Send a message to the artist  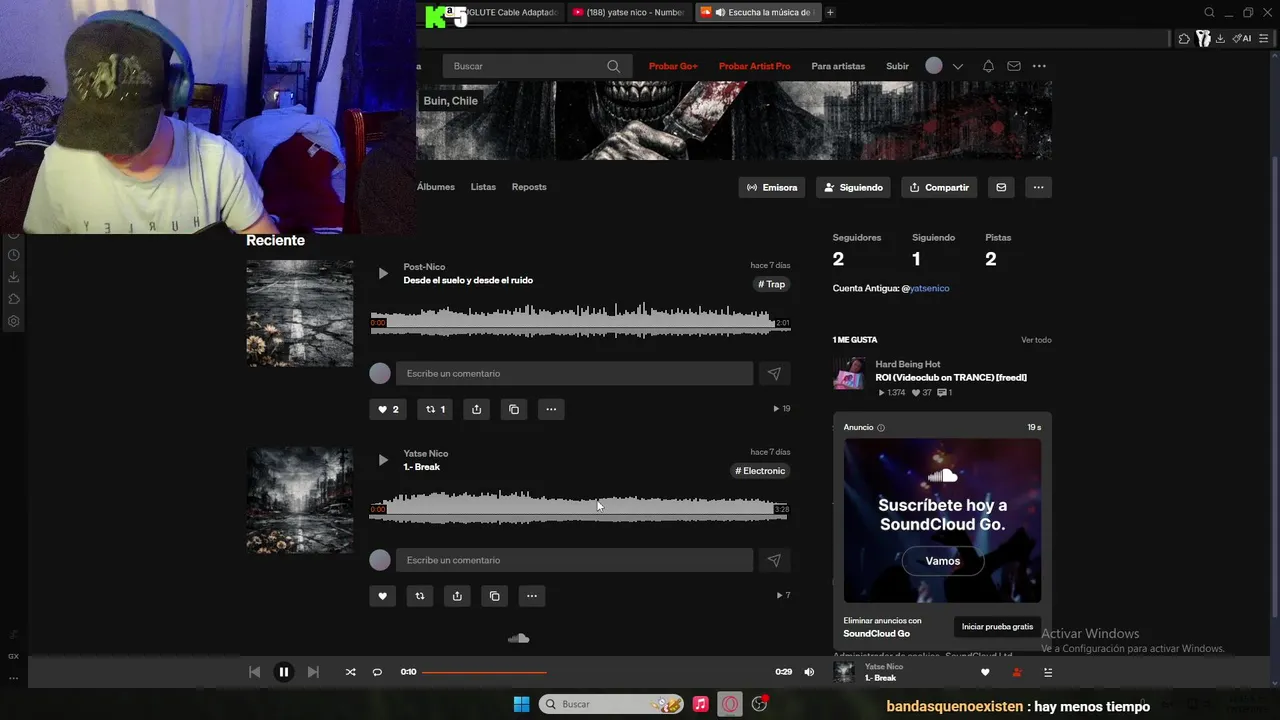click(x=1001, y=187)
